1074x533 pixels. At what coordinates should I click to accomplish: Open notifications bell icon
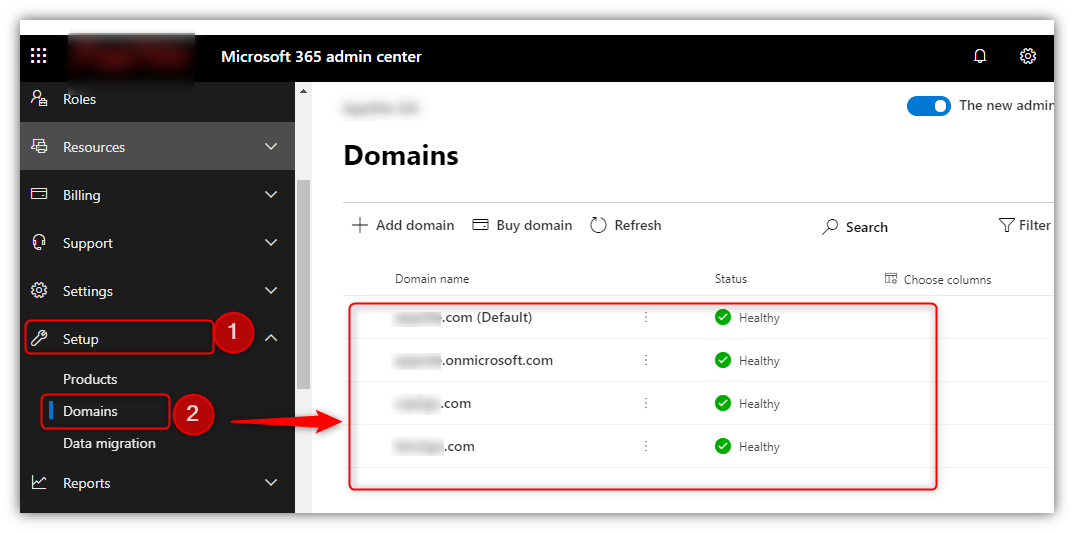tap(980, 56)
